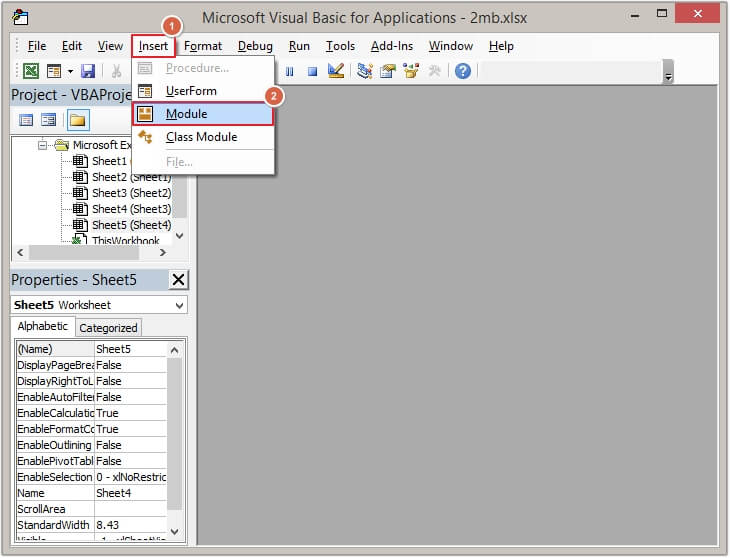Click the StandardWidth value field 8.43
This screenshot has height=558, width=730.
click(128, 525)
